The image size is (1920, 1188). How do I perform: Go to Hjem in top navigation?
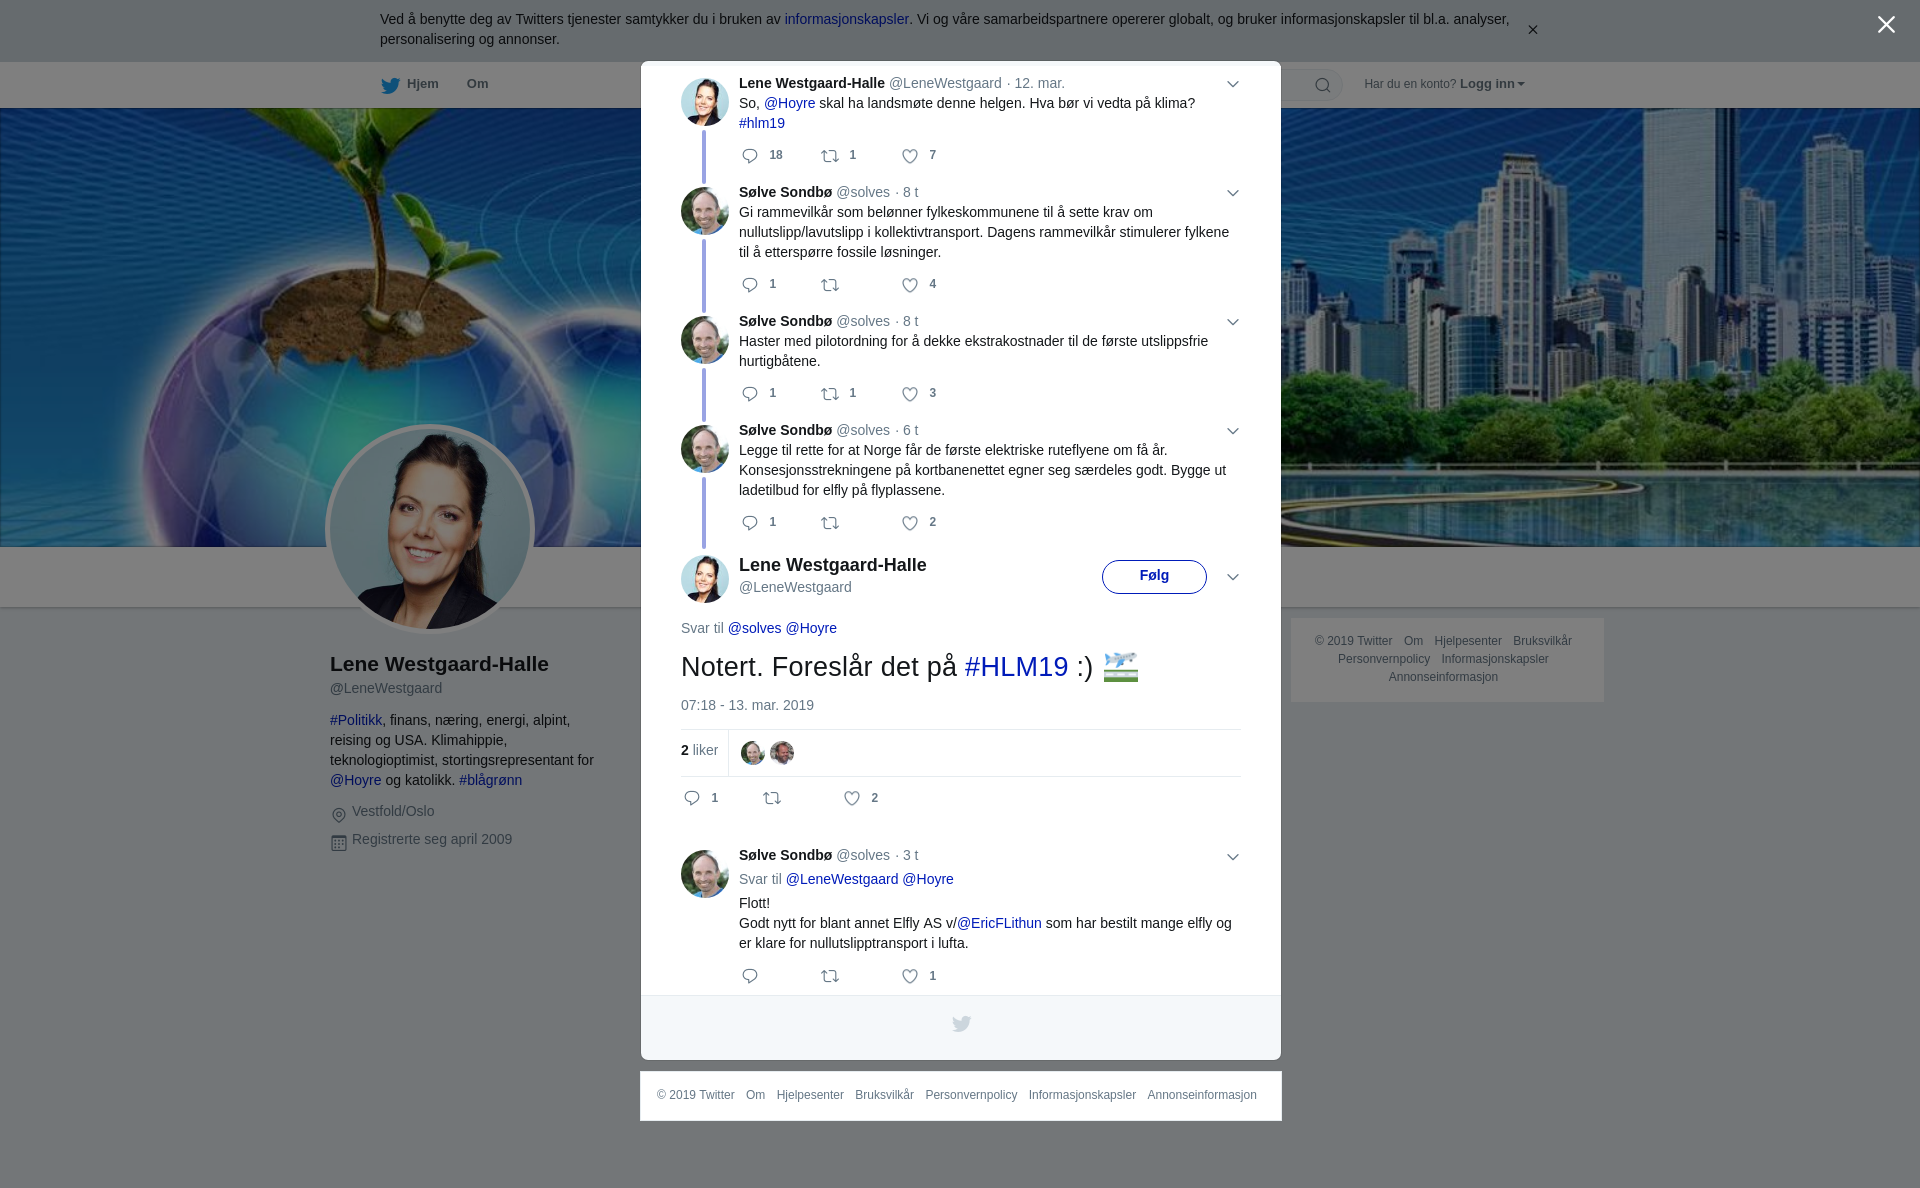click(x=422, y=84)
